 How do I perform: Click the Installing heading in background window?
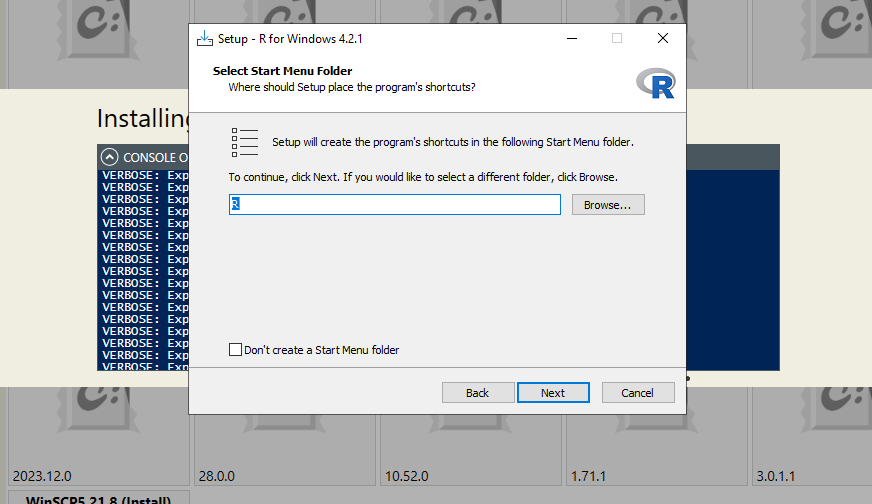(x=143, y=118)
